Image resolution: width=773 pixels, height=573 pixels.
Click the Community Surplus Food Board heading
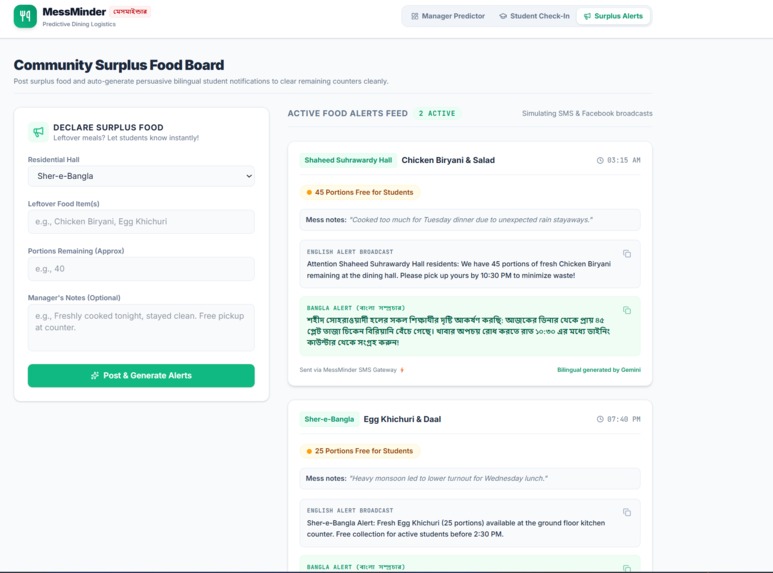(119, 65)
